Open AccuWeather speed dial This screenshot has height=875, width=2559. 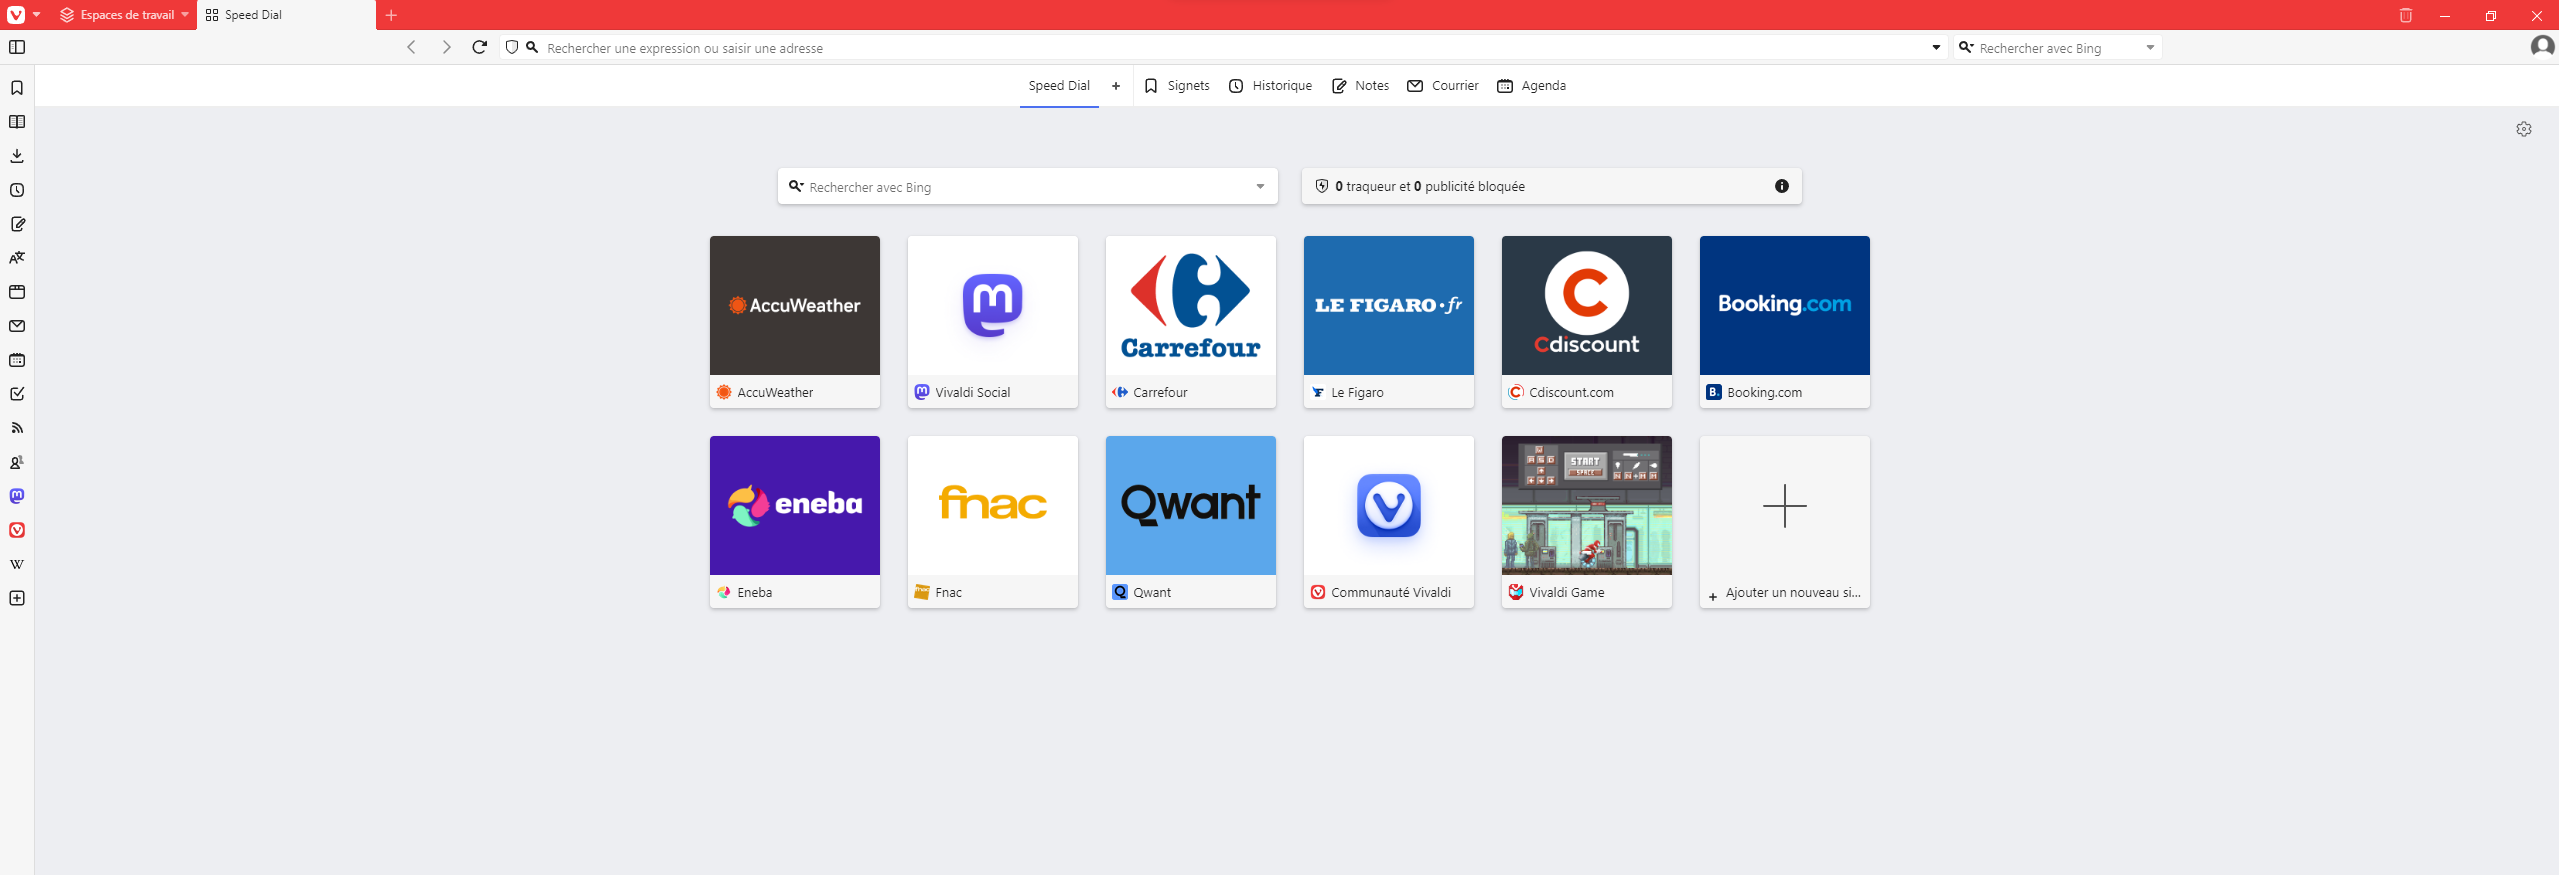(x=795, y=322)
